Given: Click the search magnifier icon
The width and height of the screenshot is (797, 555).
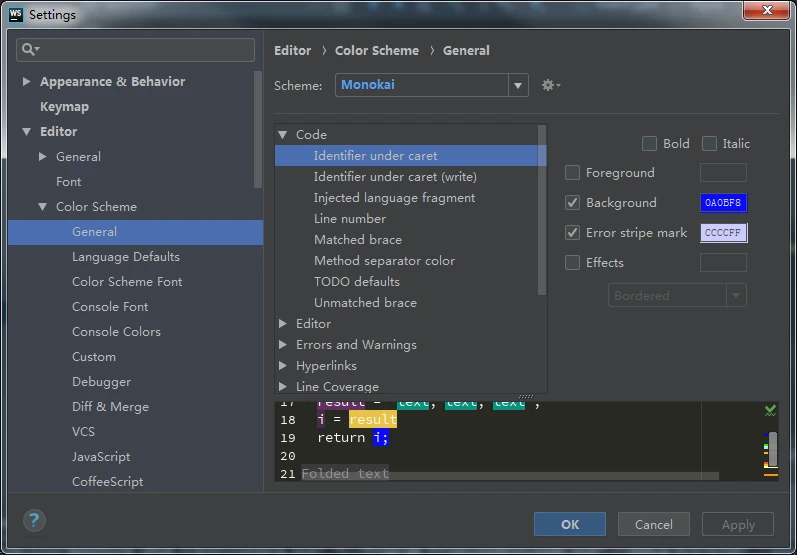Looking at the screenshot, I should (30, 49).
